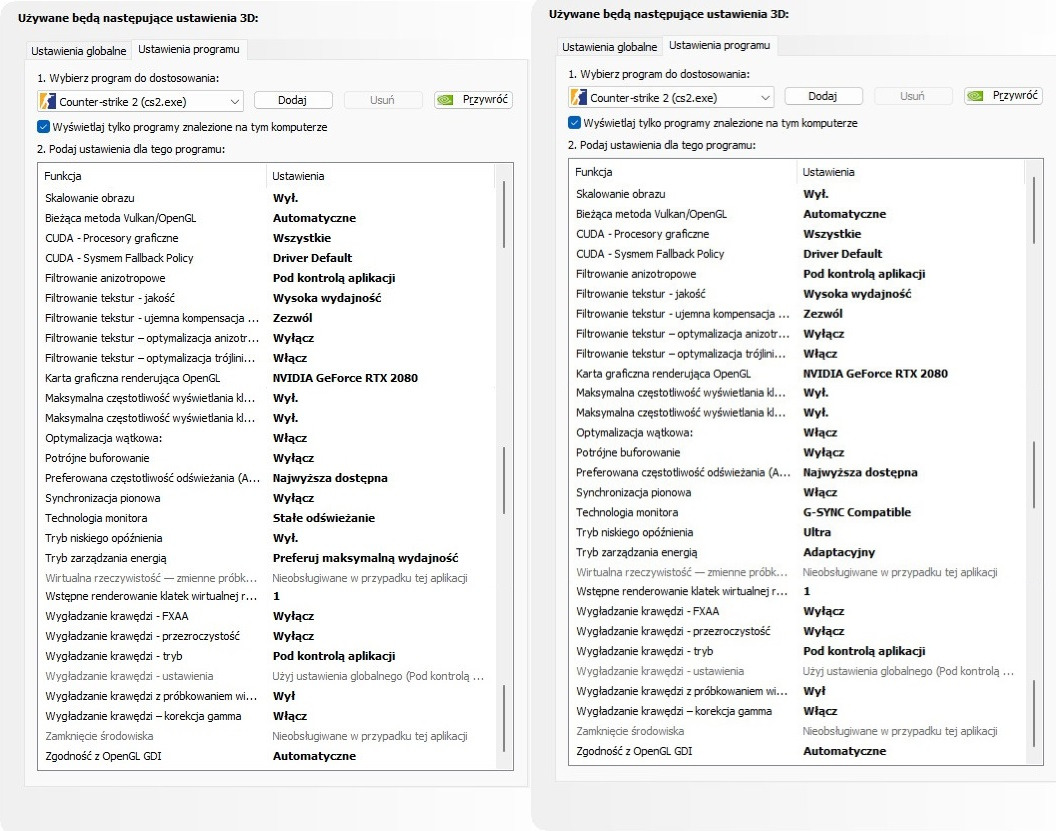1056x831 pixels.
Task: Select Wygładzanie krawędzi - tryb row in right panel
Action: coord(798,651)
